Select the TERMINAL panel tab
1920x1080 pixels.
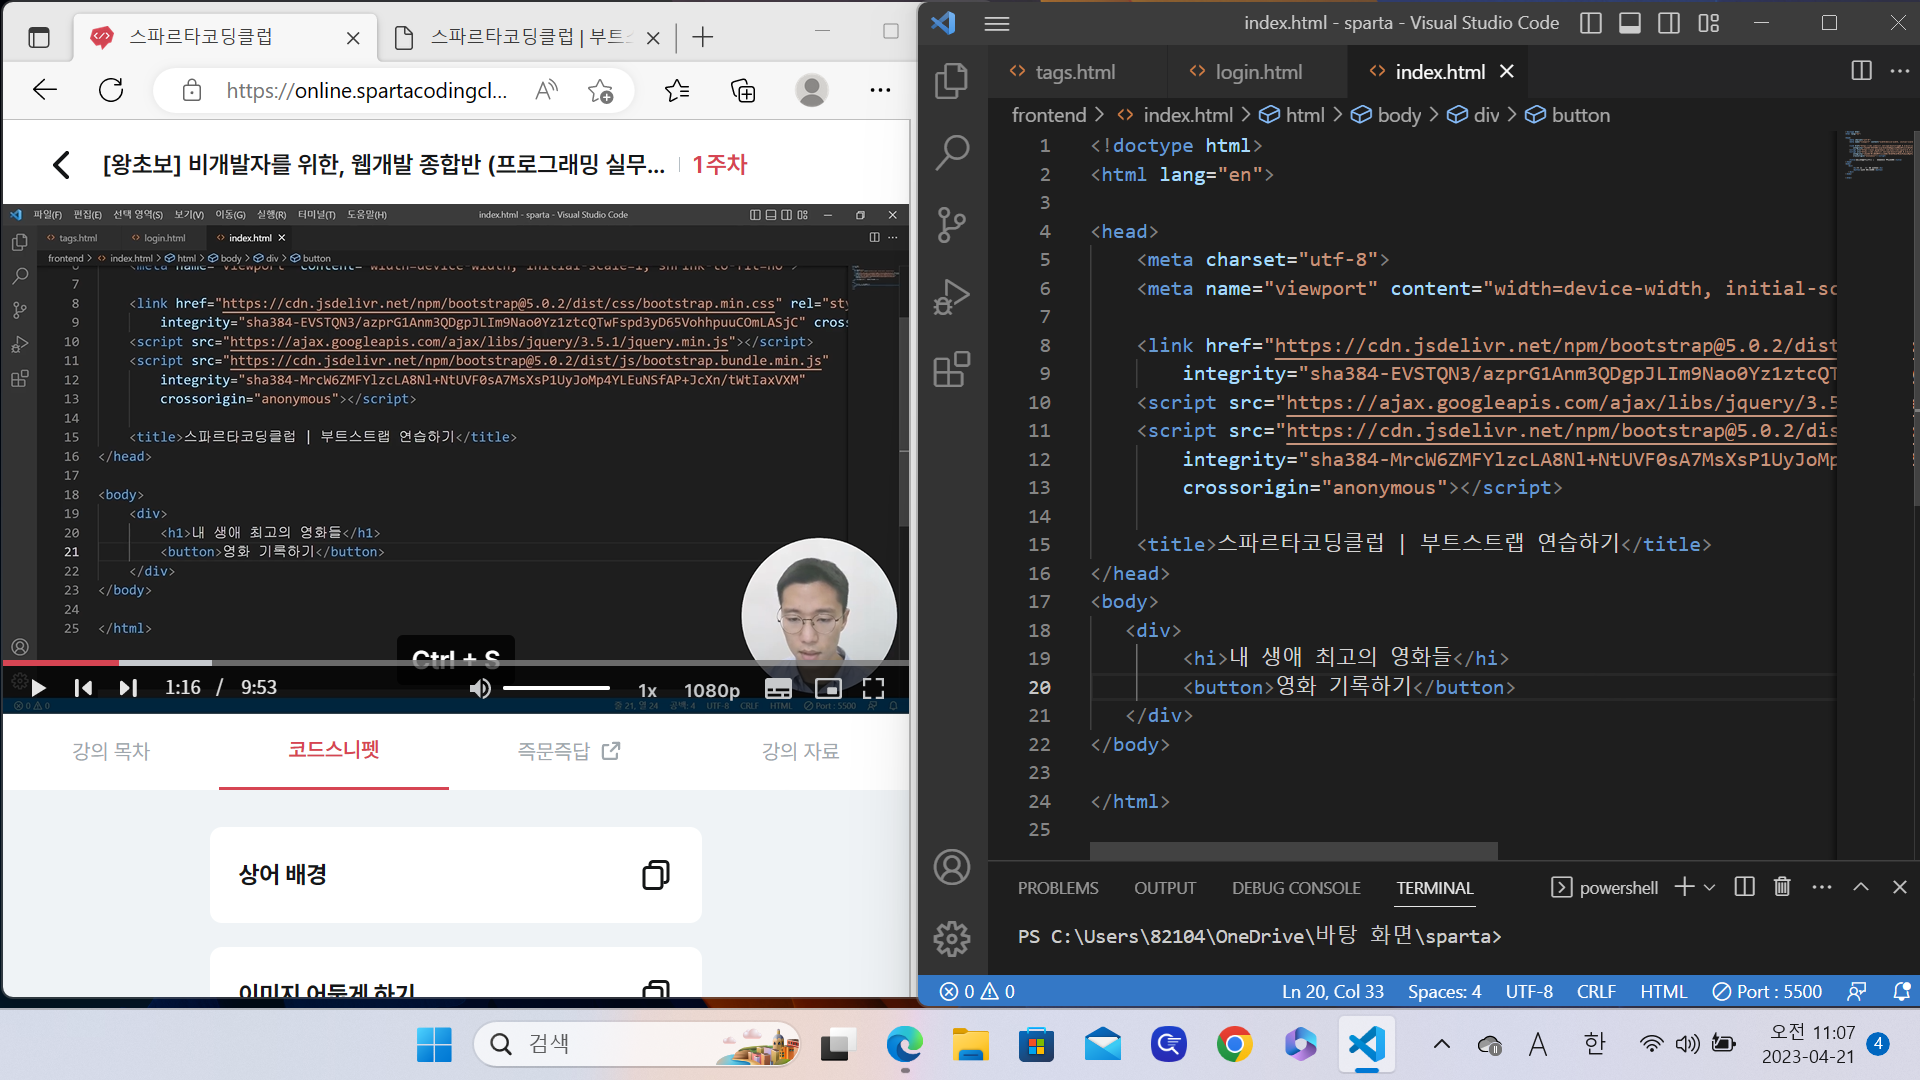point(1435,888)
